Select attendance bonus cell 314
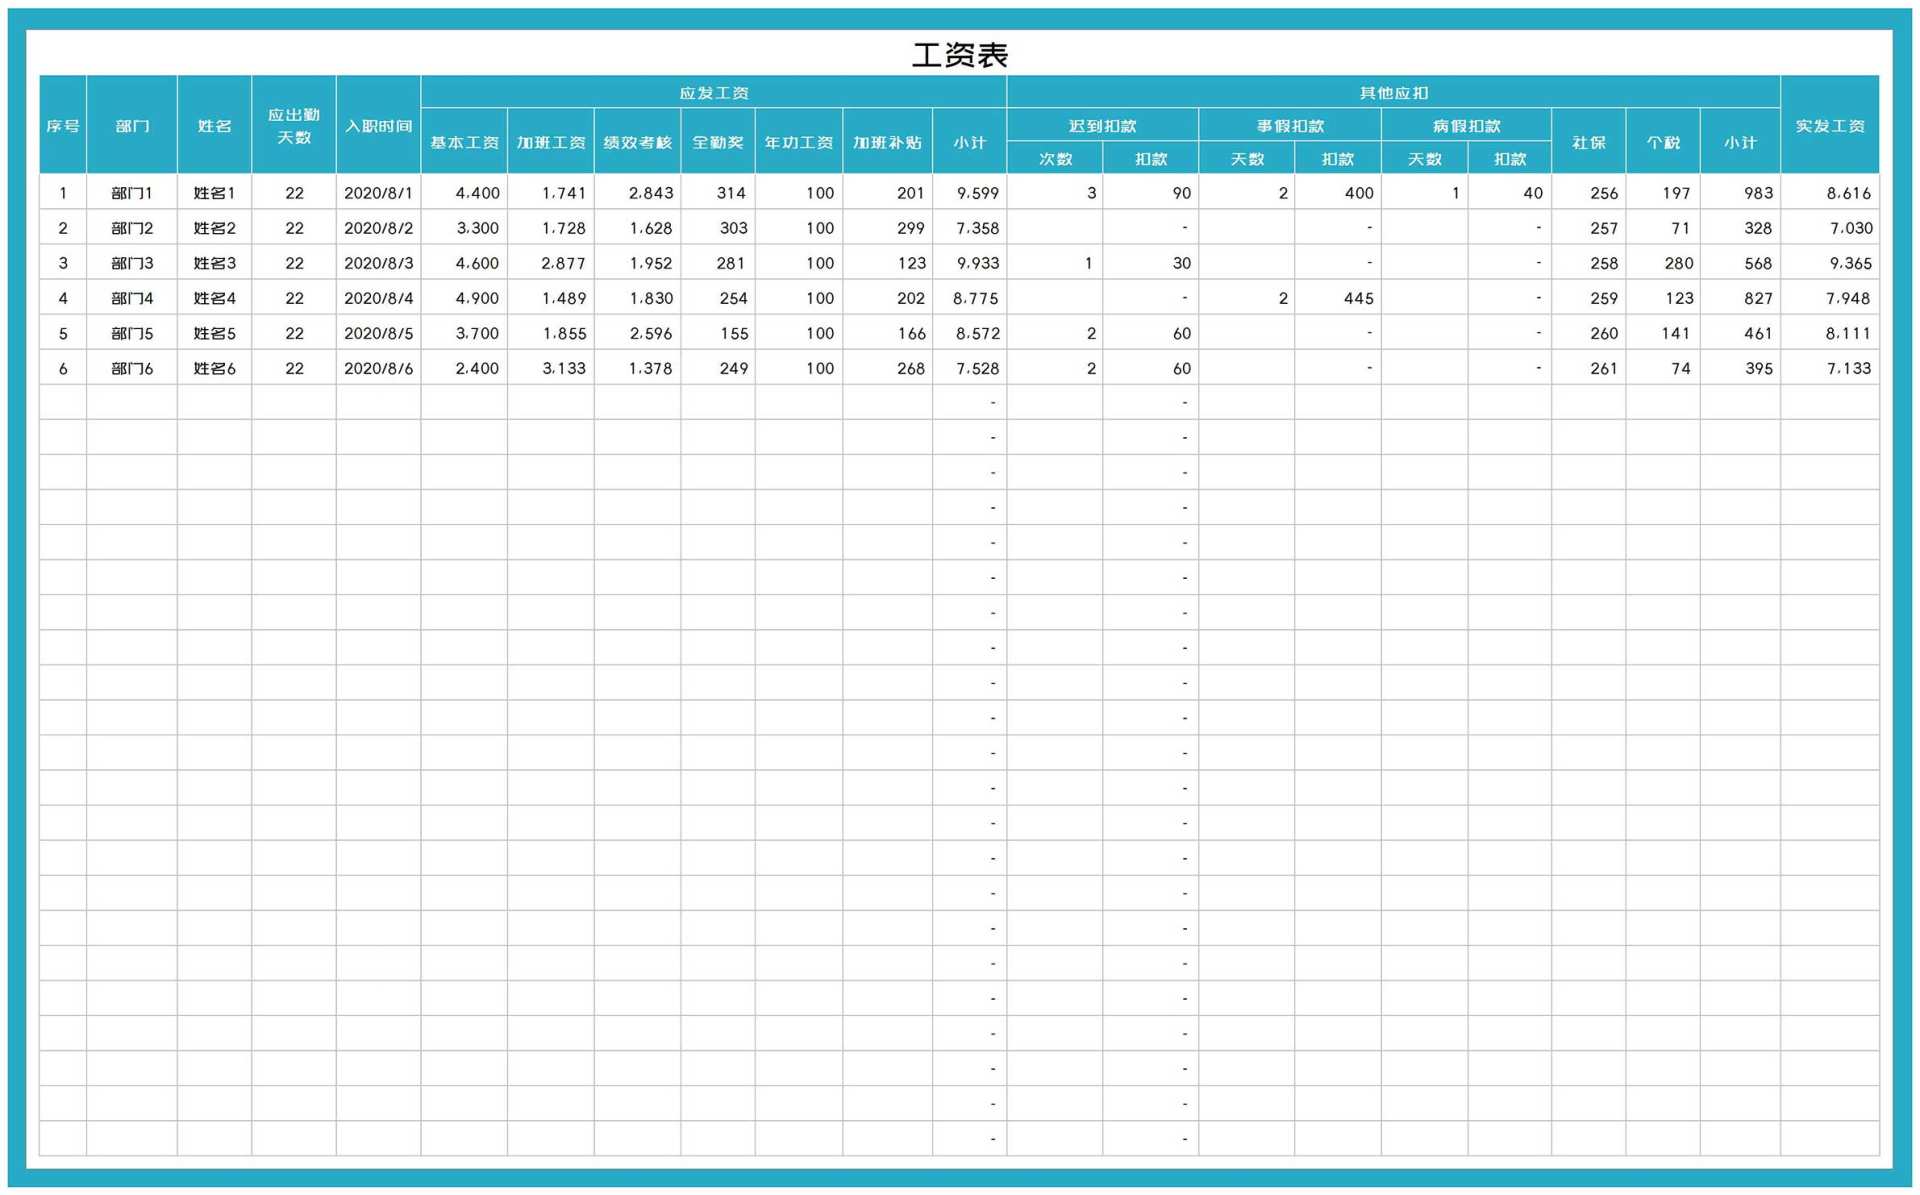The image size is (1920, 1195). click(718, 192)
